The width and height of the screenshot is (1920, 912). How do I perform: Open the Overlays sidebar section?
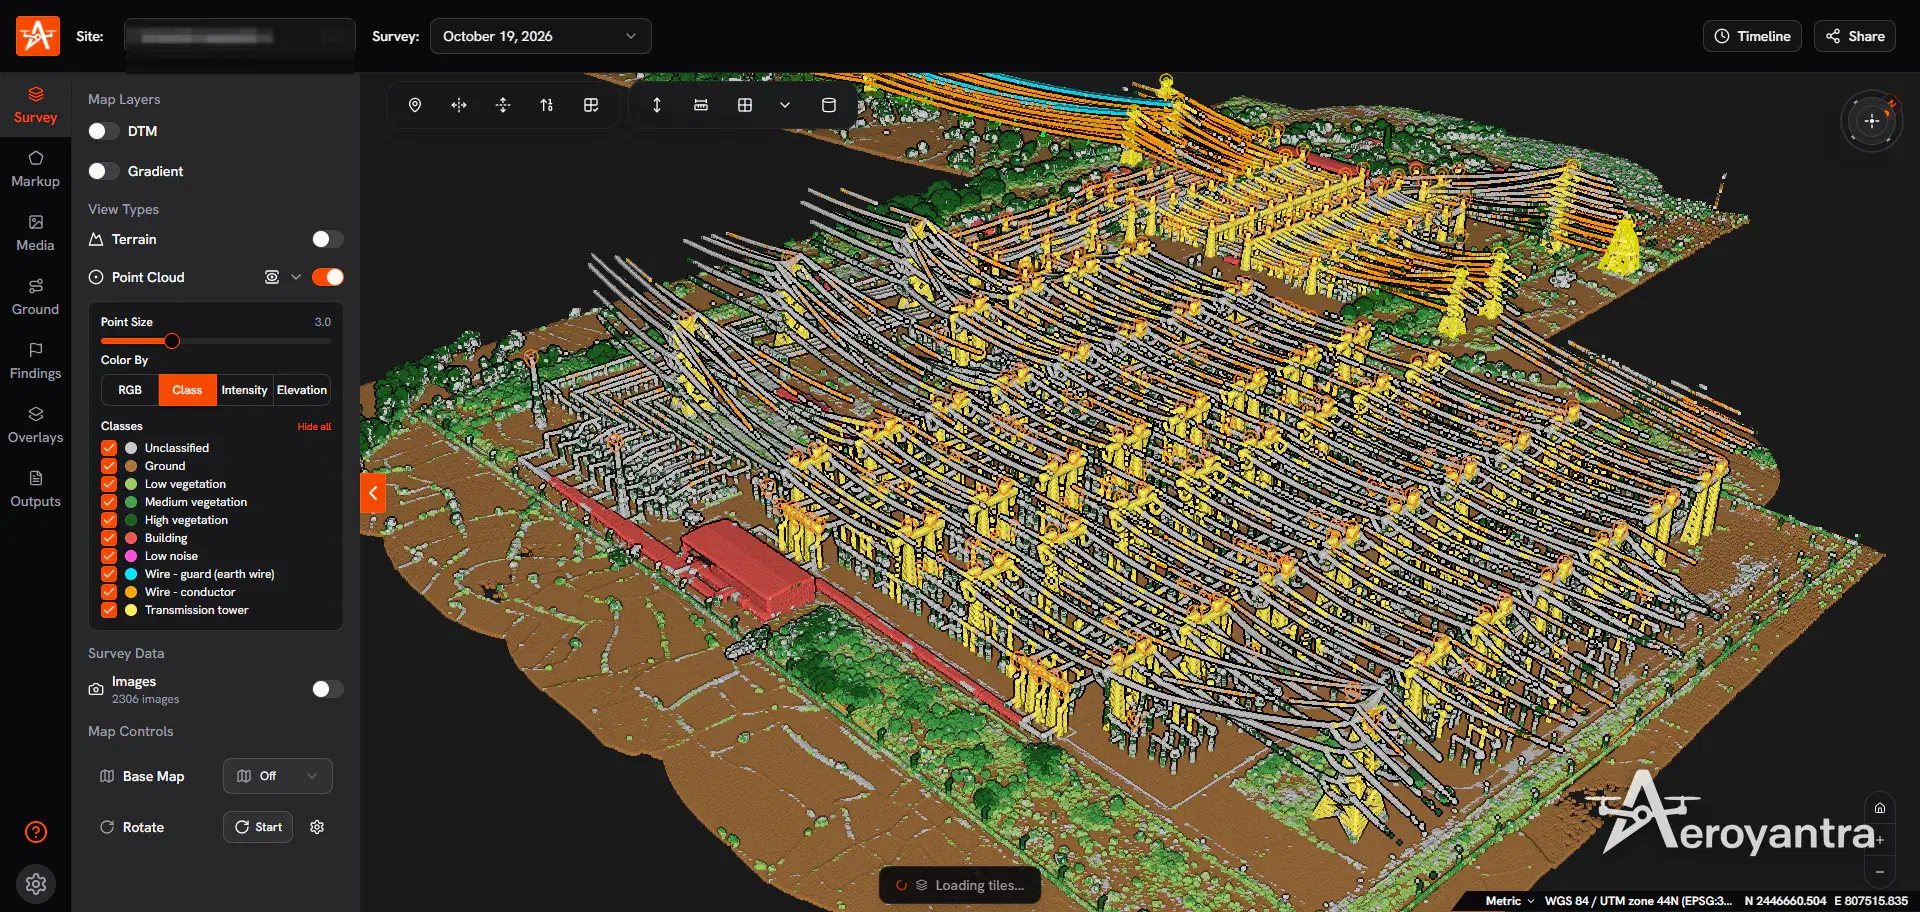point(36,425)
